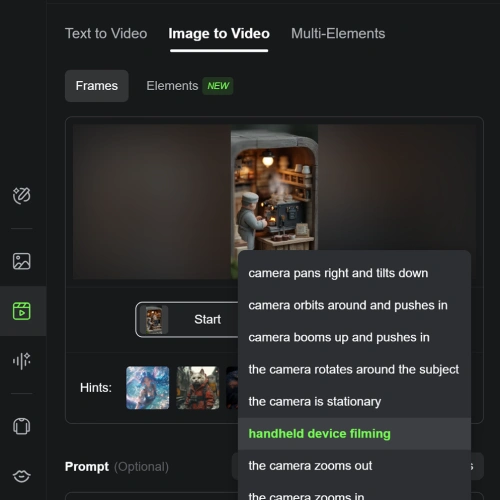Viewport: 500px width, 500px height.
Task: Click the Start frame button
Action: coord(187,319)
